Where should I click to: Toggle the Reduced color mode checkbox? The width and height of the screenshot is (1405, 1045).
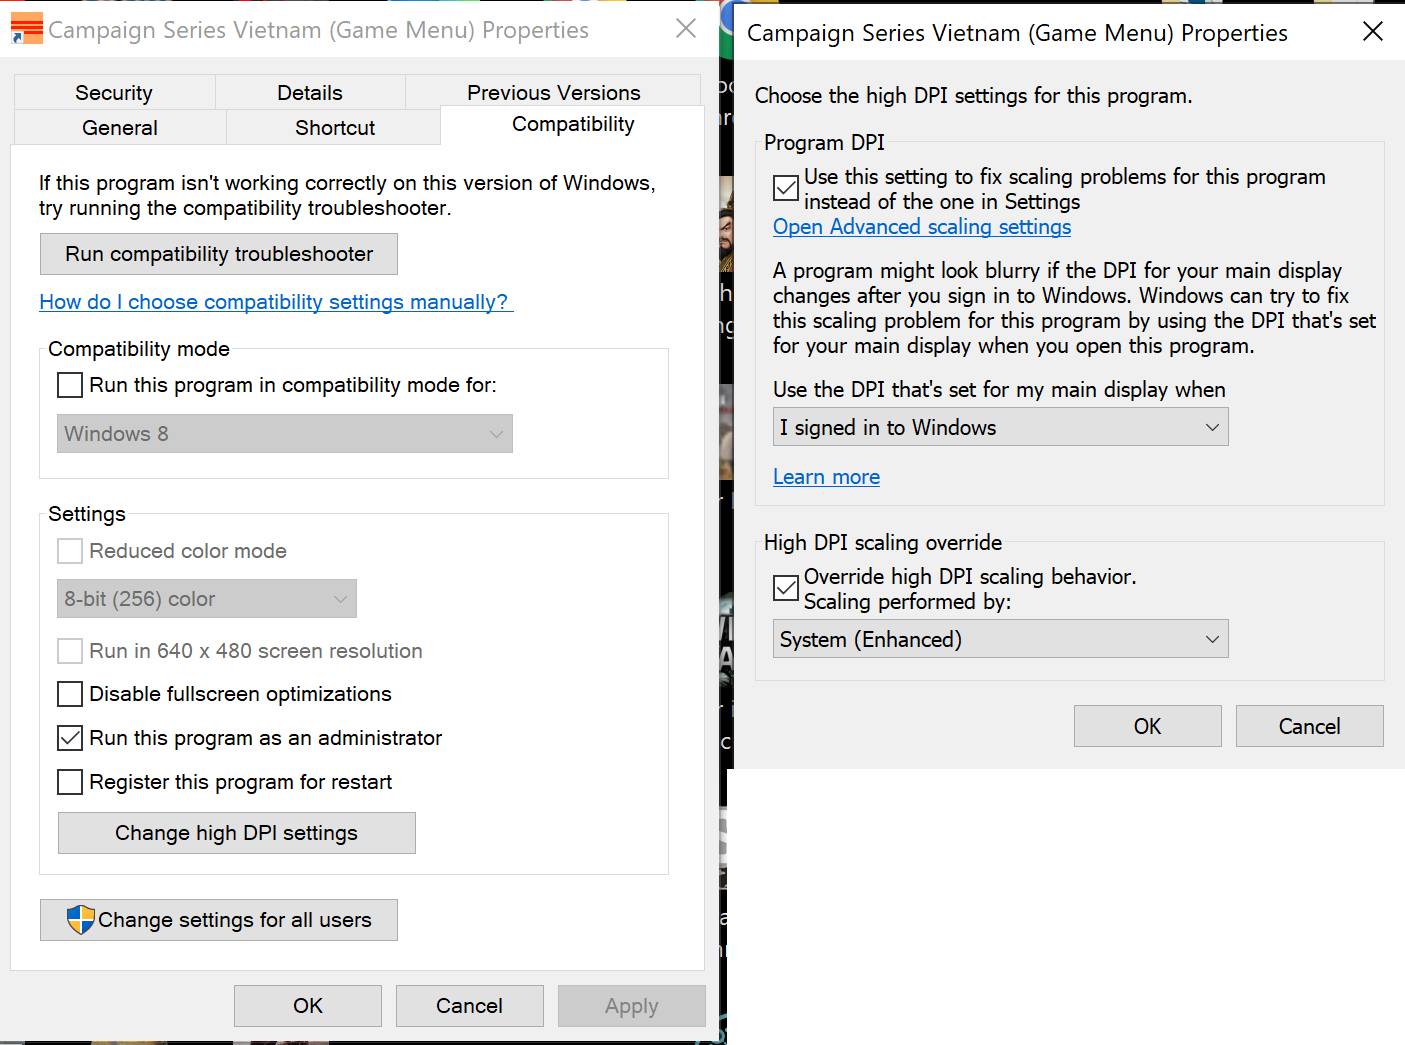[70, 551]
